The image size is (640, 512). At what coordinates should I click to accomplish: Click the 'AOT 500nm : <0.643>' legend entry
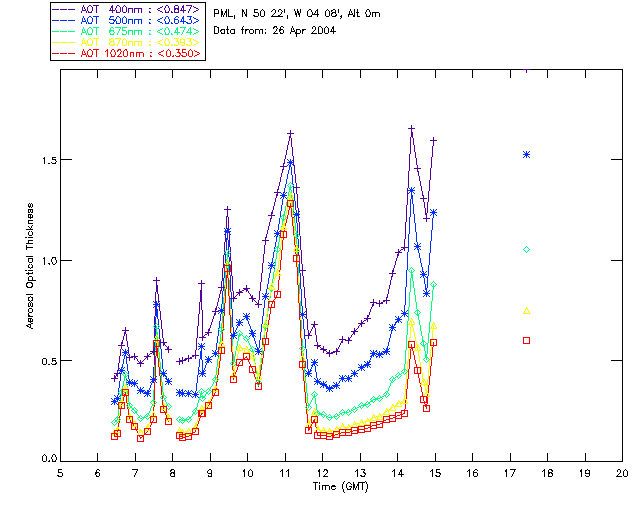click(x=128, y=20)
